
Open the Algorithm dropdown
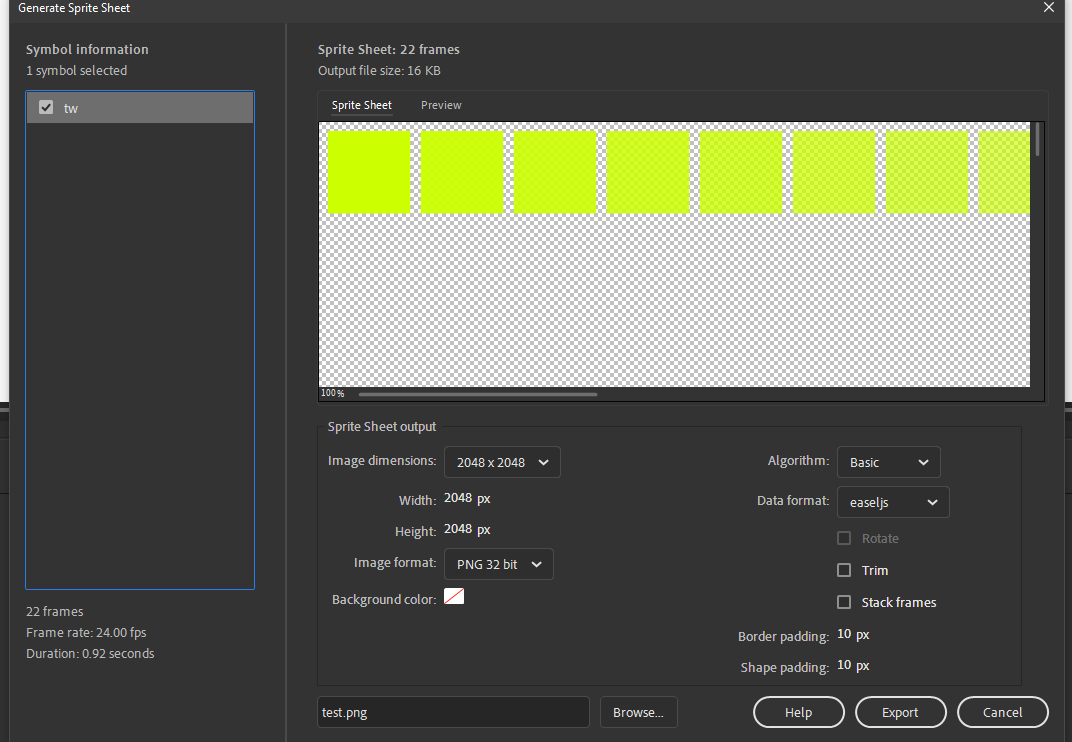tap(888, 462)
